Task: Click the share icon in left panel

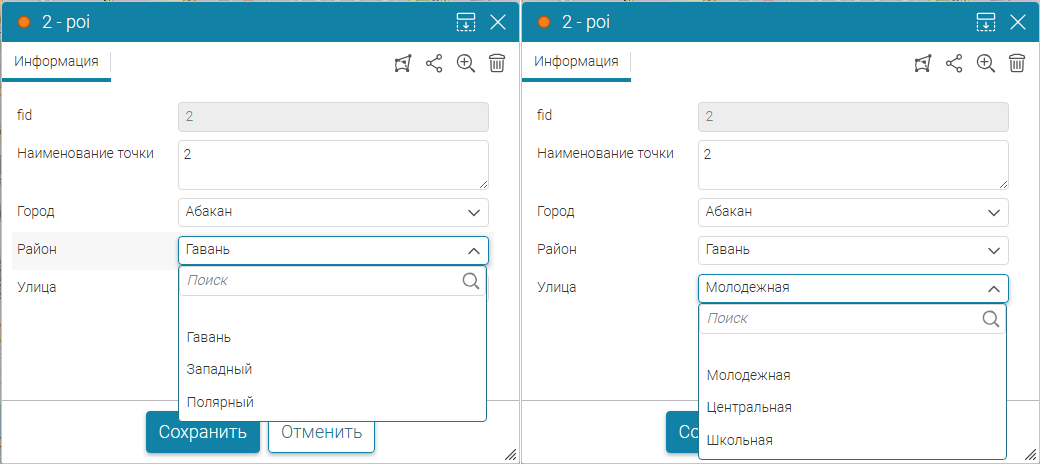Action: pos(434,64)
